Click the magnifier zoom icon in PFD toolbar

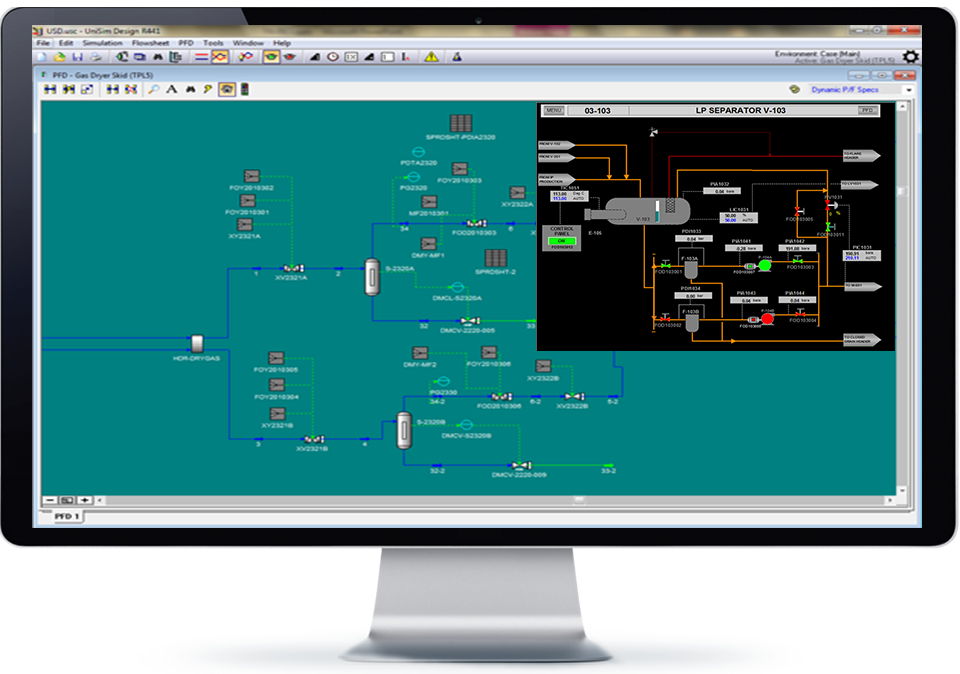click(154, 90)
